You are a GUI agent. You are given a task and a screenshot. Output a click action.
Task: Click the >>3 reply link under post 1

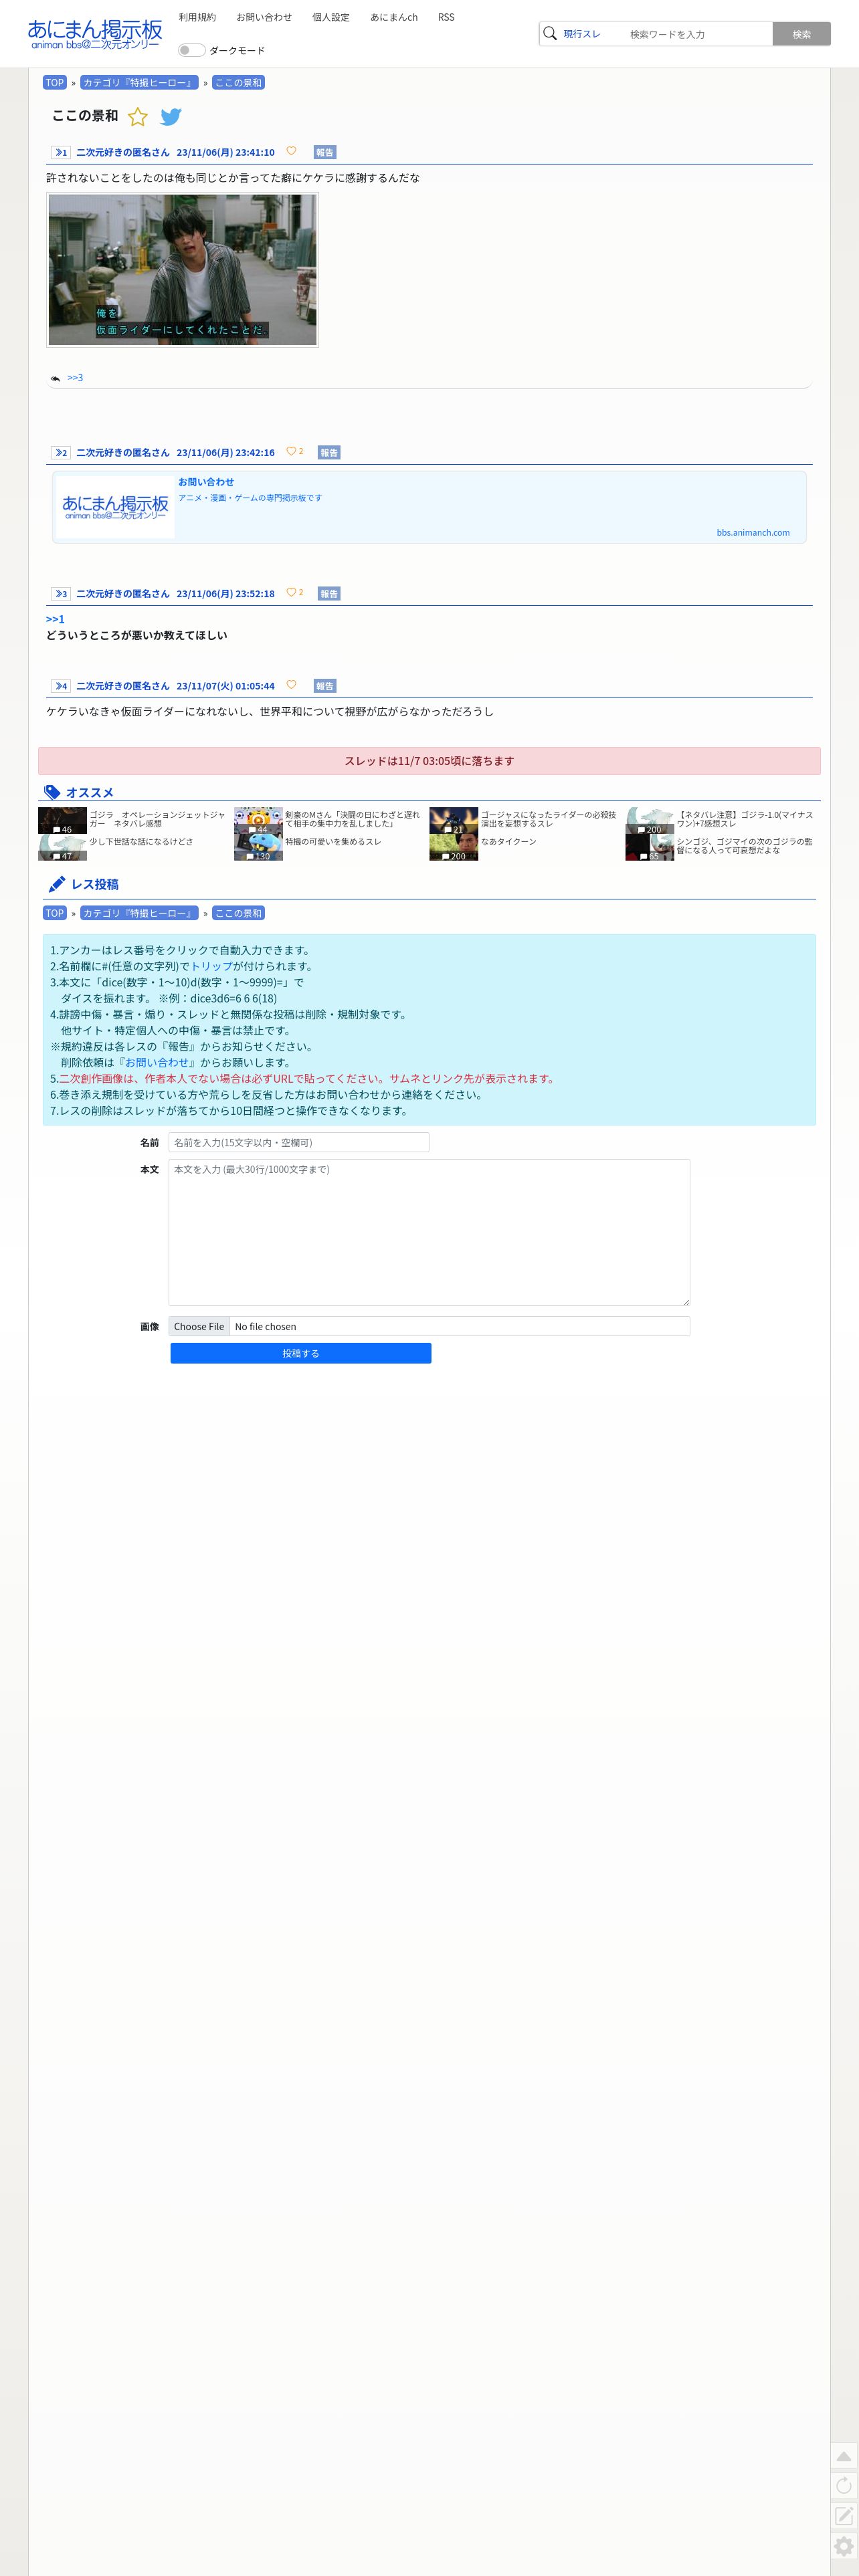coord(75,378)
